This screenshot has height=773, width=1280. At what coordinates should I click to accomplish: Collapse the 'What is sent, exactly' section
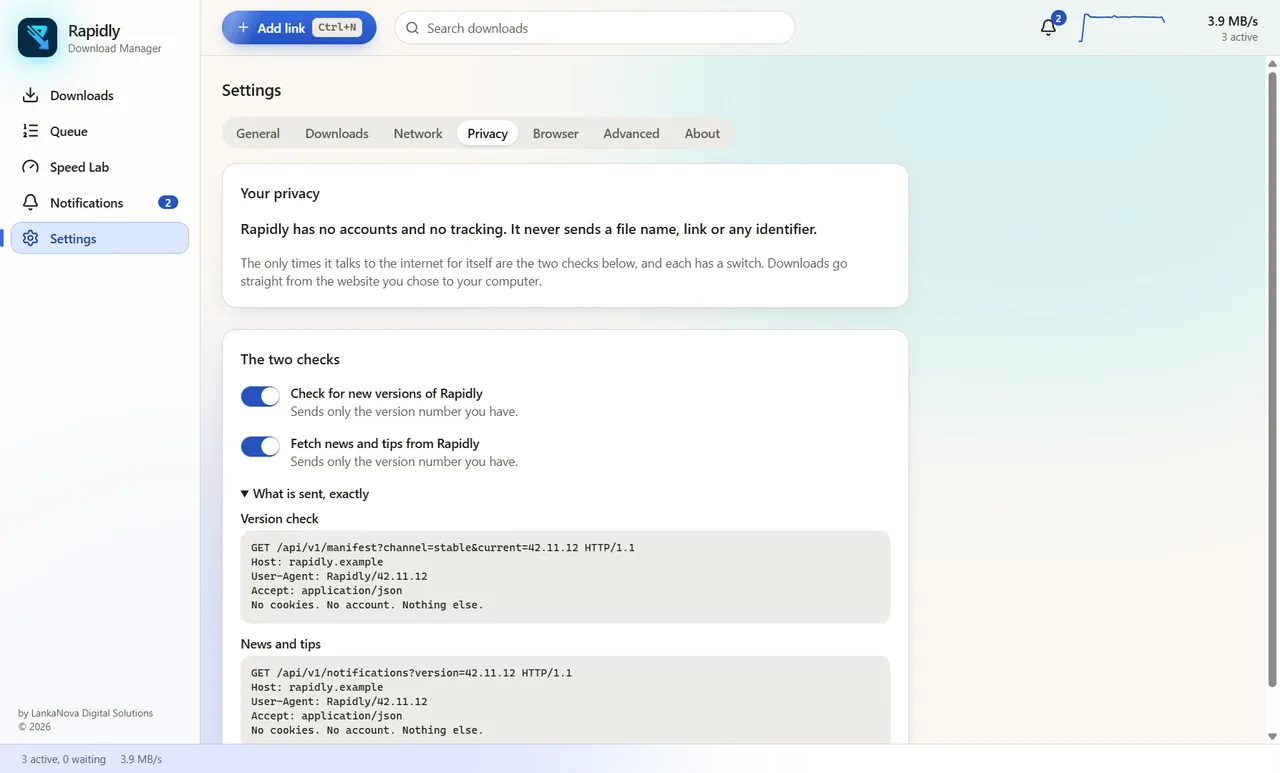pyautogui.click(x=305, y=494)
